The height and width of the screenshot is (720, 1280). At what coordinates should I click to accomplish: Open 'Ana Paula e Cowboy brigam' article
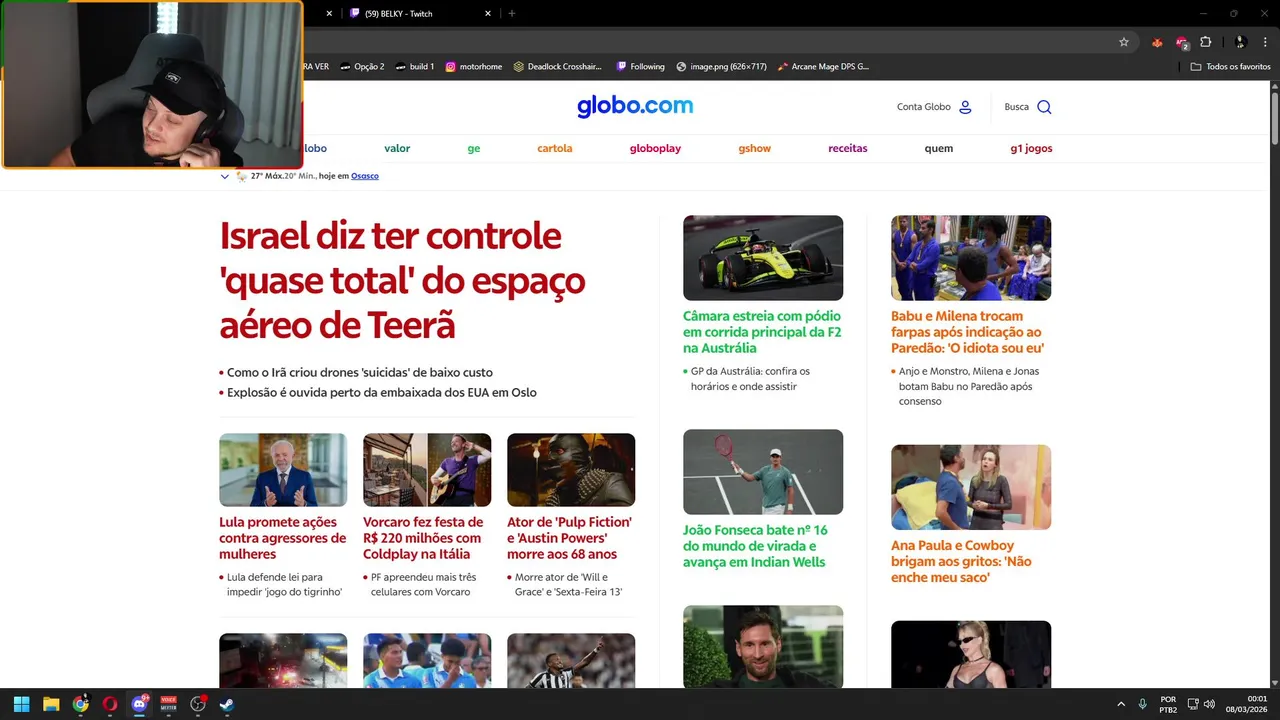[961, 561]
